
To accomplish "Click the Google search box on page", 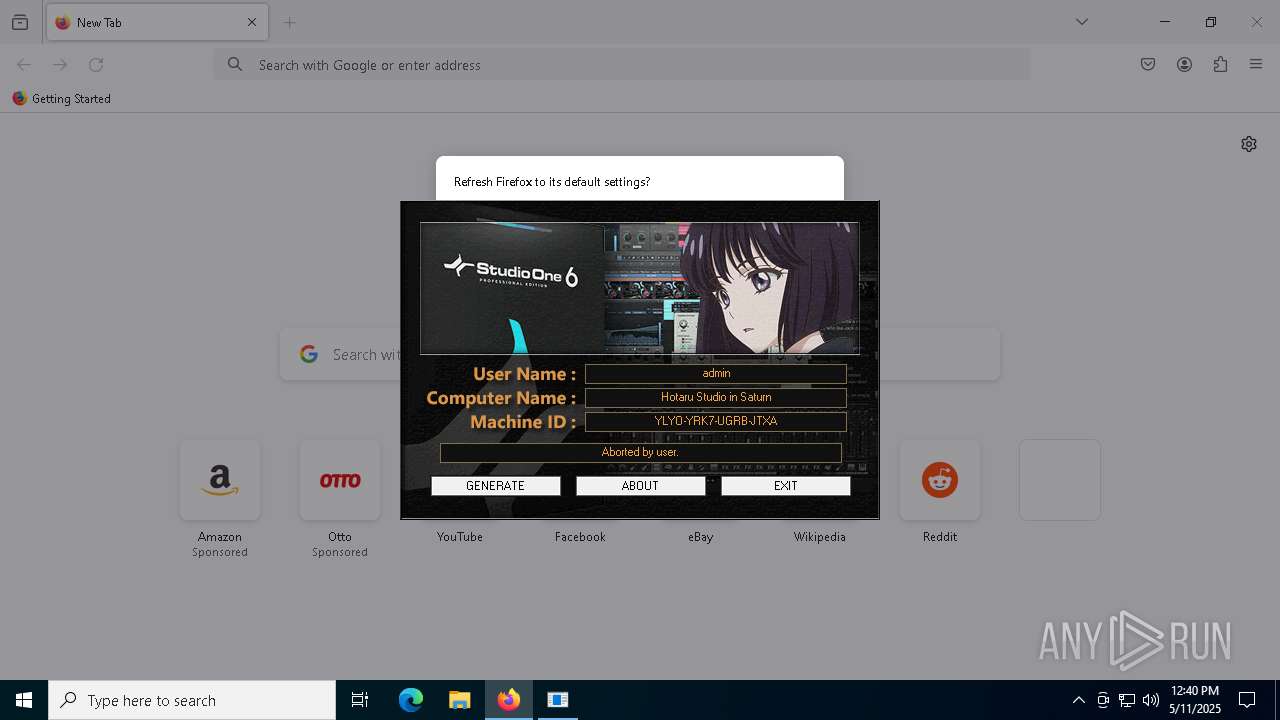I will [x=640, y=354].
